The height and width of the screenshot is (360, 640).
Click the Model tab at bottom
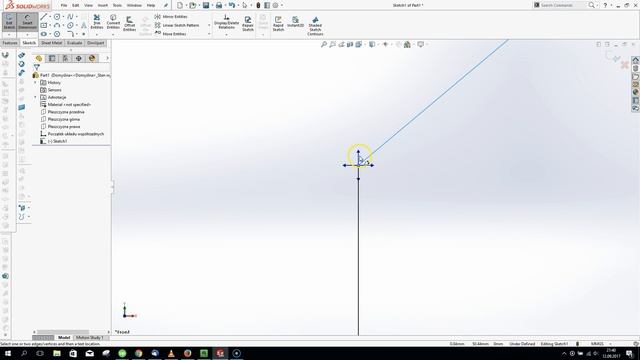click(x=64, y=338)
